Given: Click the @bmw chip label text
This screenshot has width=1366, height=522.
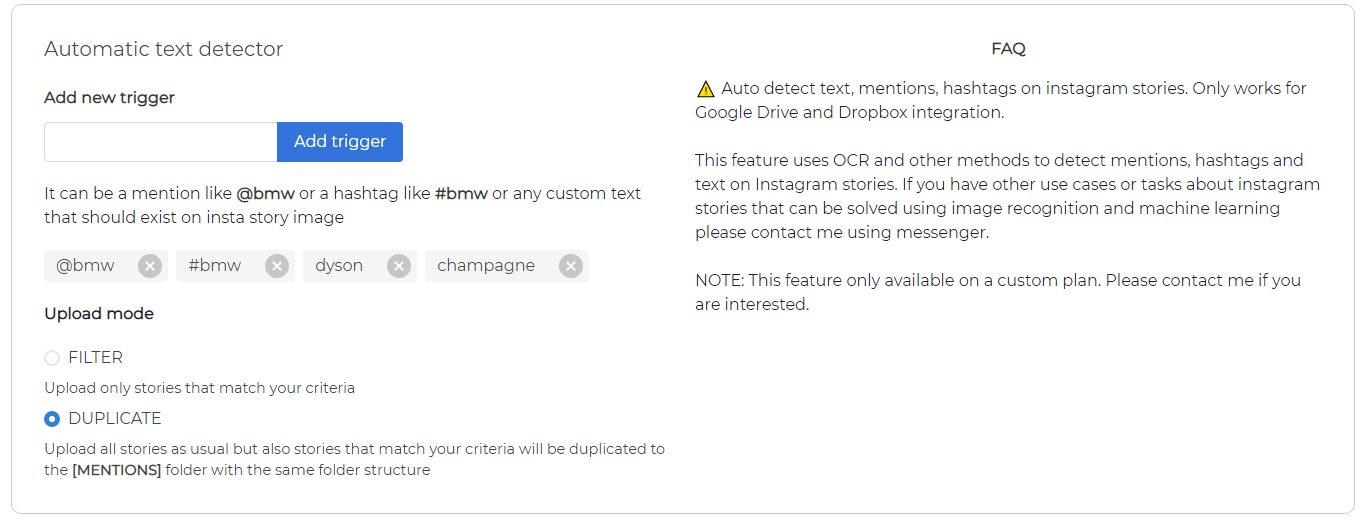Looking at the screenshot, I should pos(85,266).
